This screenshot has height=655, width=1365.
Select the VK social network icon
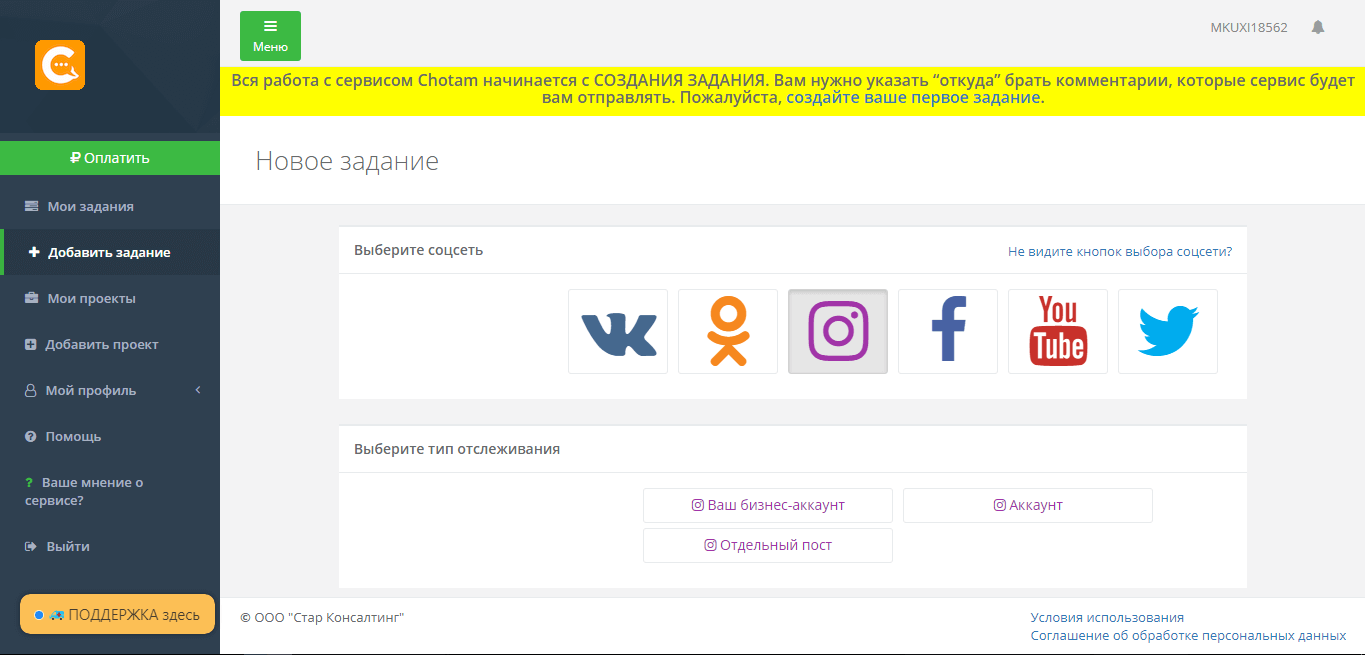point(618,332)
